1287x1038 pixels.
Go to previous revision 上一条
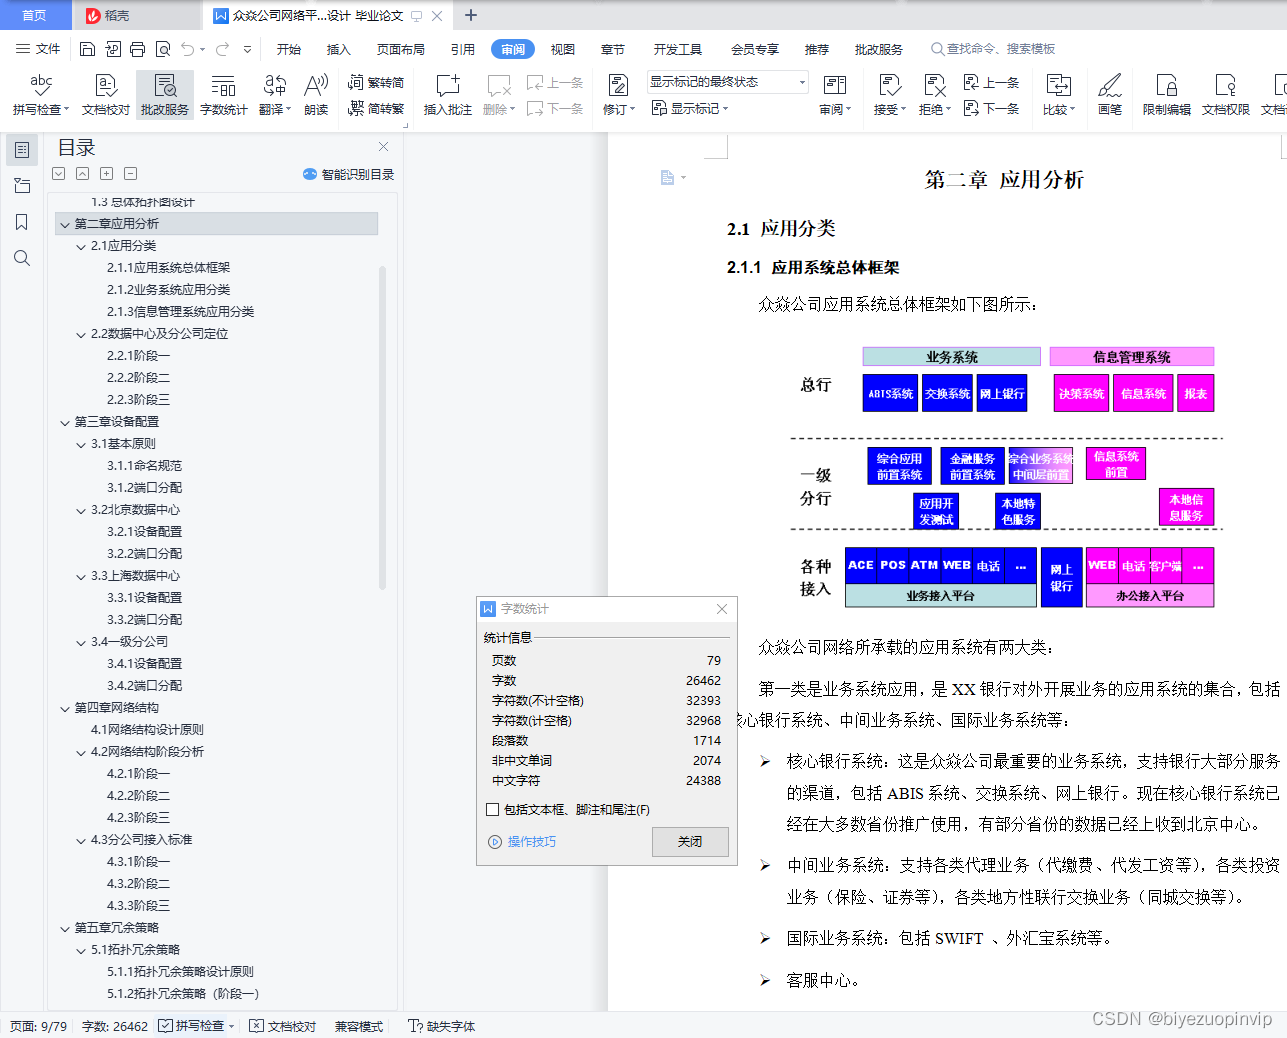tap(991, 83)
